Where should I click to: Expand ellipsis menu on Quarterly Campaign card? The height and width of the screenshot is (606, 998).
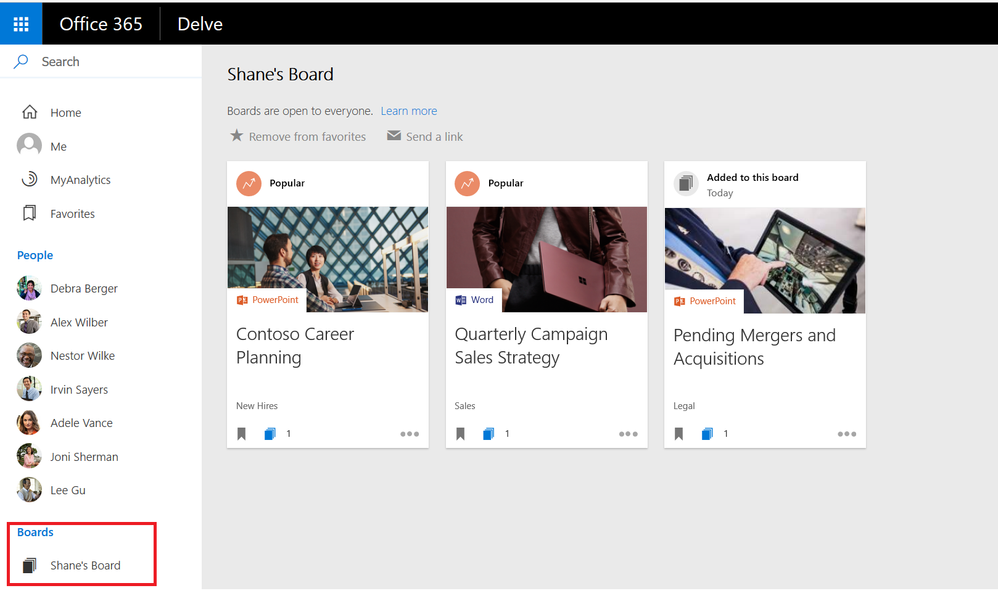[x=628, y=434]
